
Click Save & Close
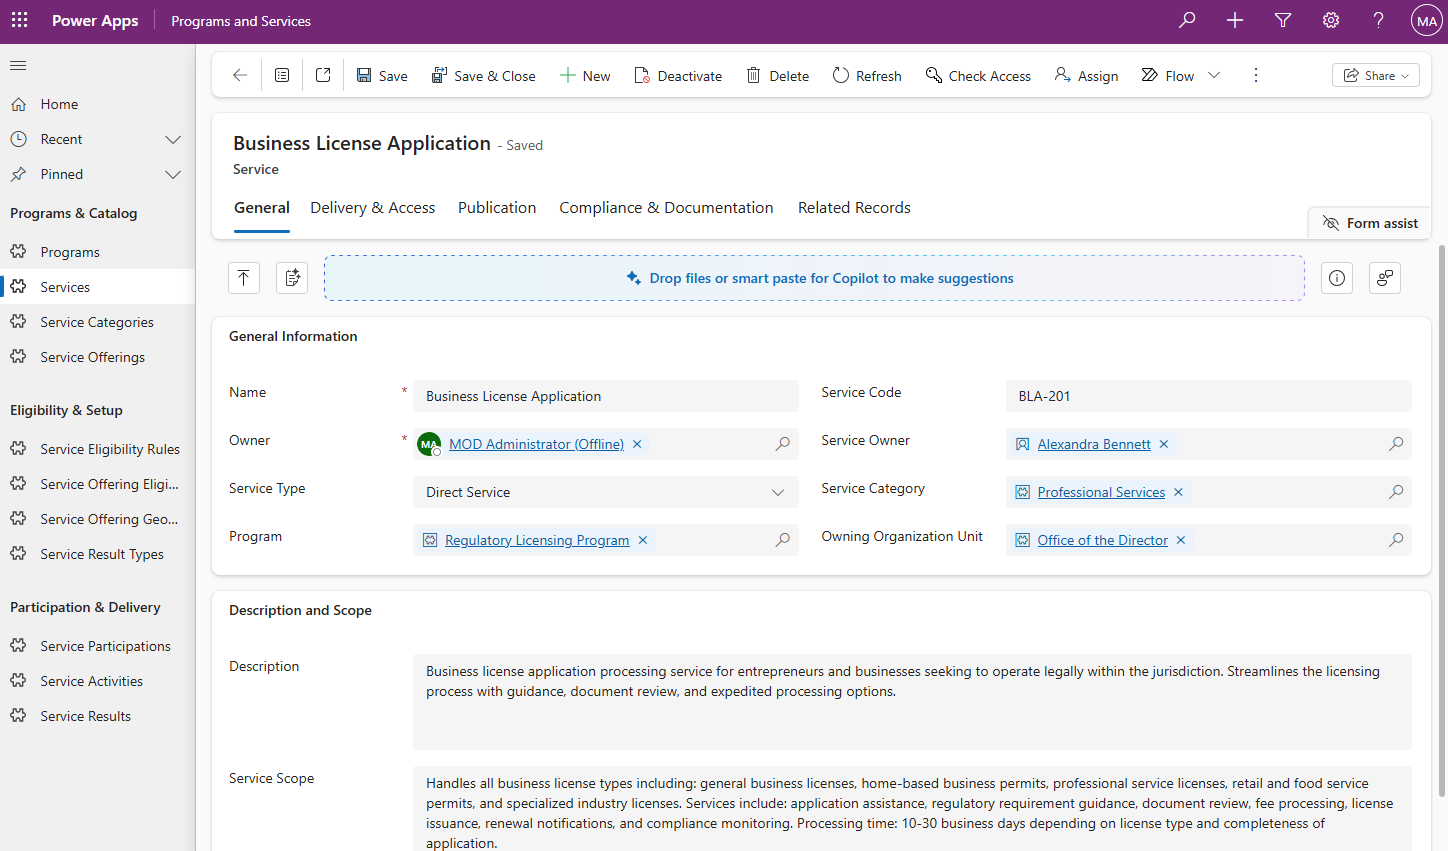pos(483,76)
